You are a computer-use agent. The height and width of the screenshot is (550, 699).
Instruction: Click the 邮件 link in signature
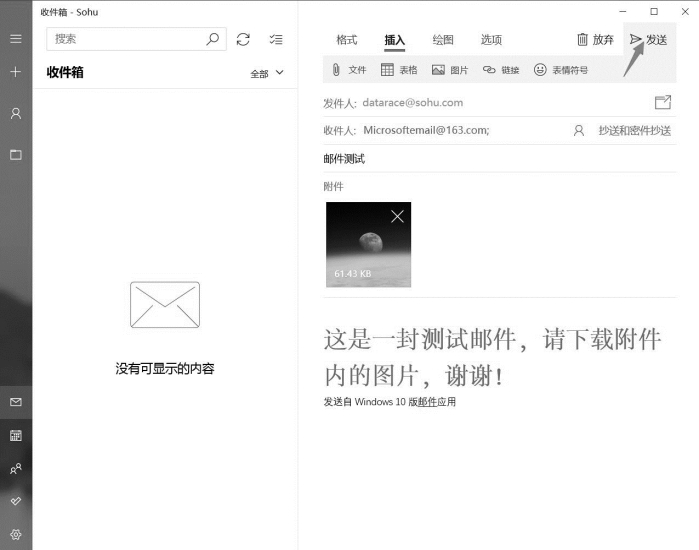(x=427, y=402)
